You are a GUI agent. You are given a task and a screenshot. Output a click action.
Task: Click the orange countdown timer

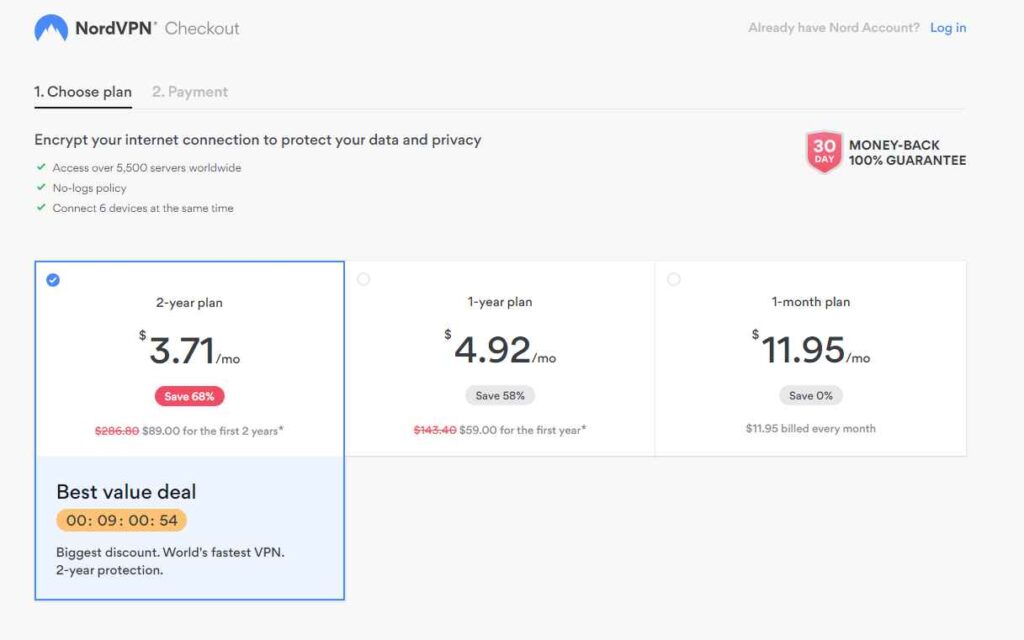tap(121, 521)
